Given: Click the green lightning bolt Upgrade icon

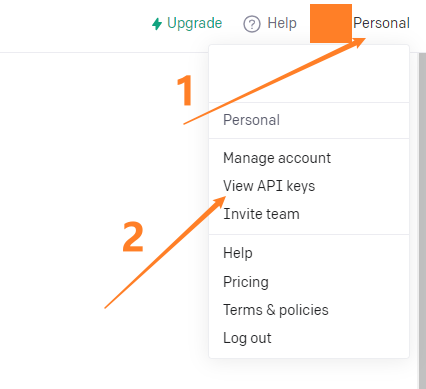Looking at the screenshot, I should 157,24.
